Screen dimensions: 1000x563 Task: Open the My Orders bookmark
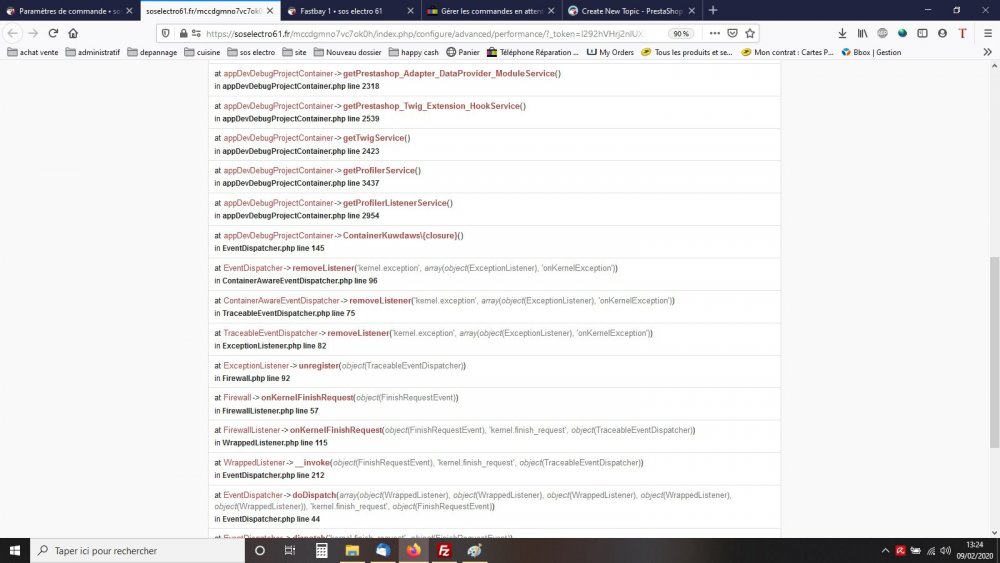(610, 52)
